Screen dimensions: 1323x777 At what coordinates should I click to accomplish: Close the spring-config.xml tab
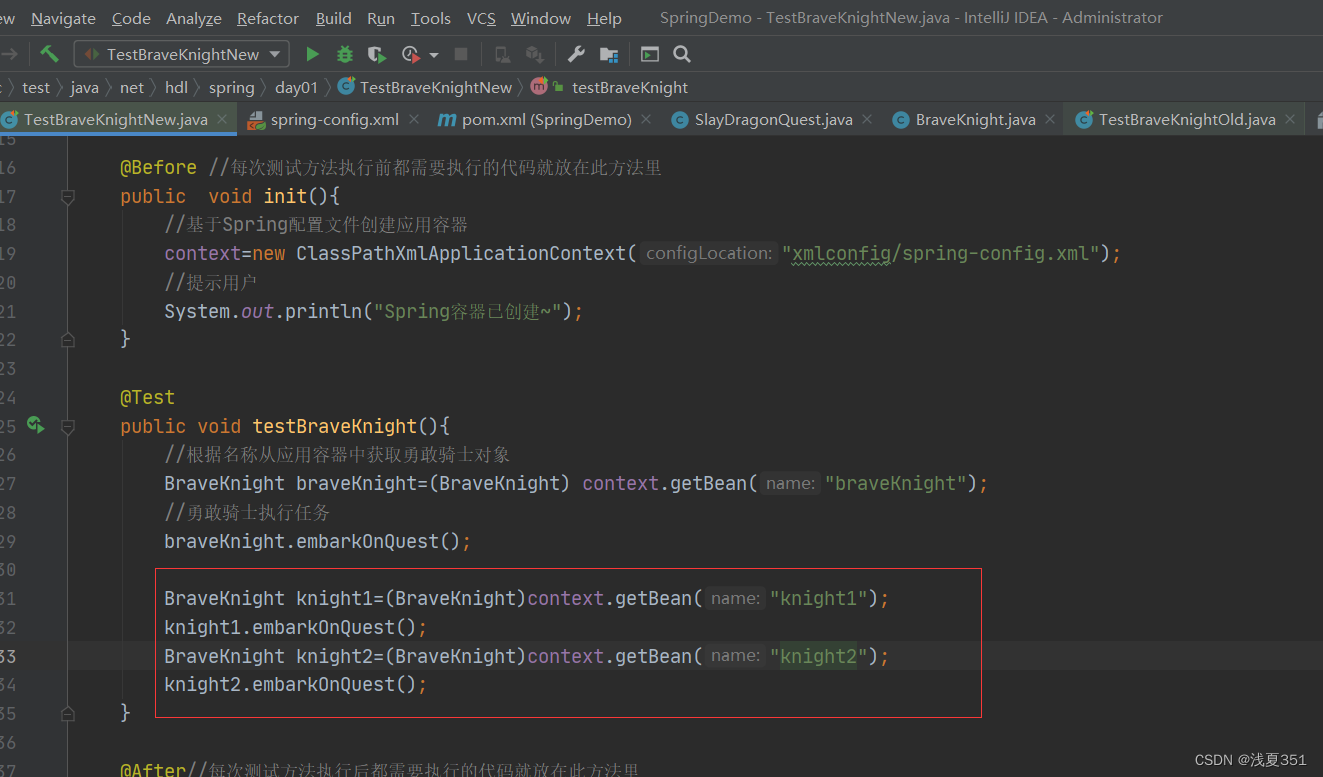point(416,120)
